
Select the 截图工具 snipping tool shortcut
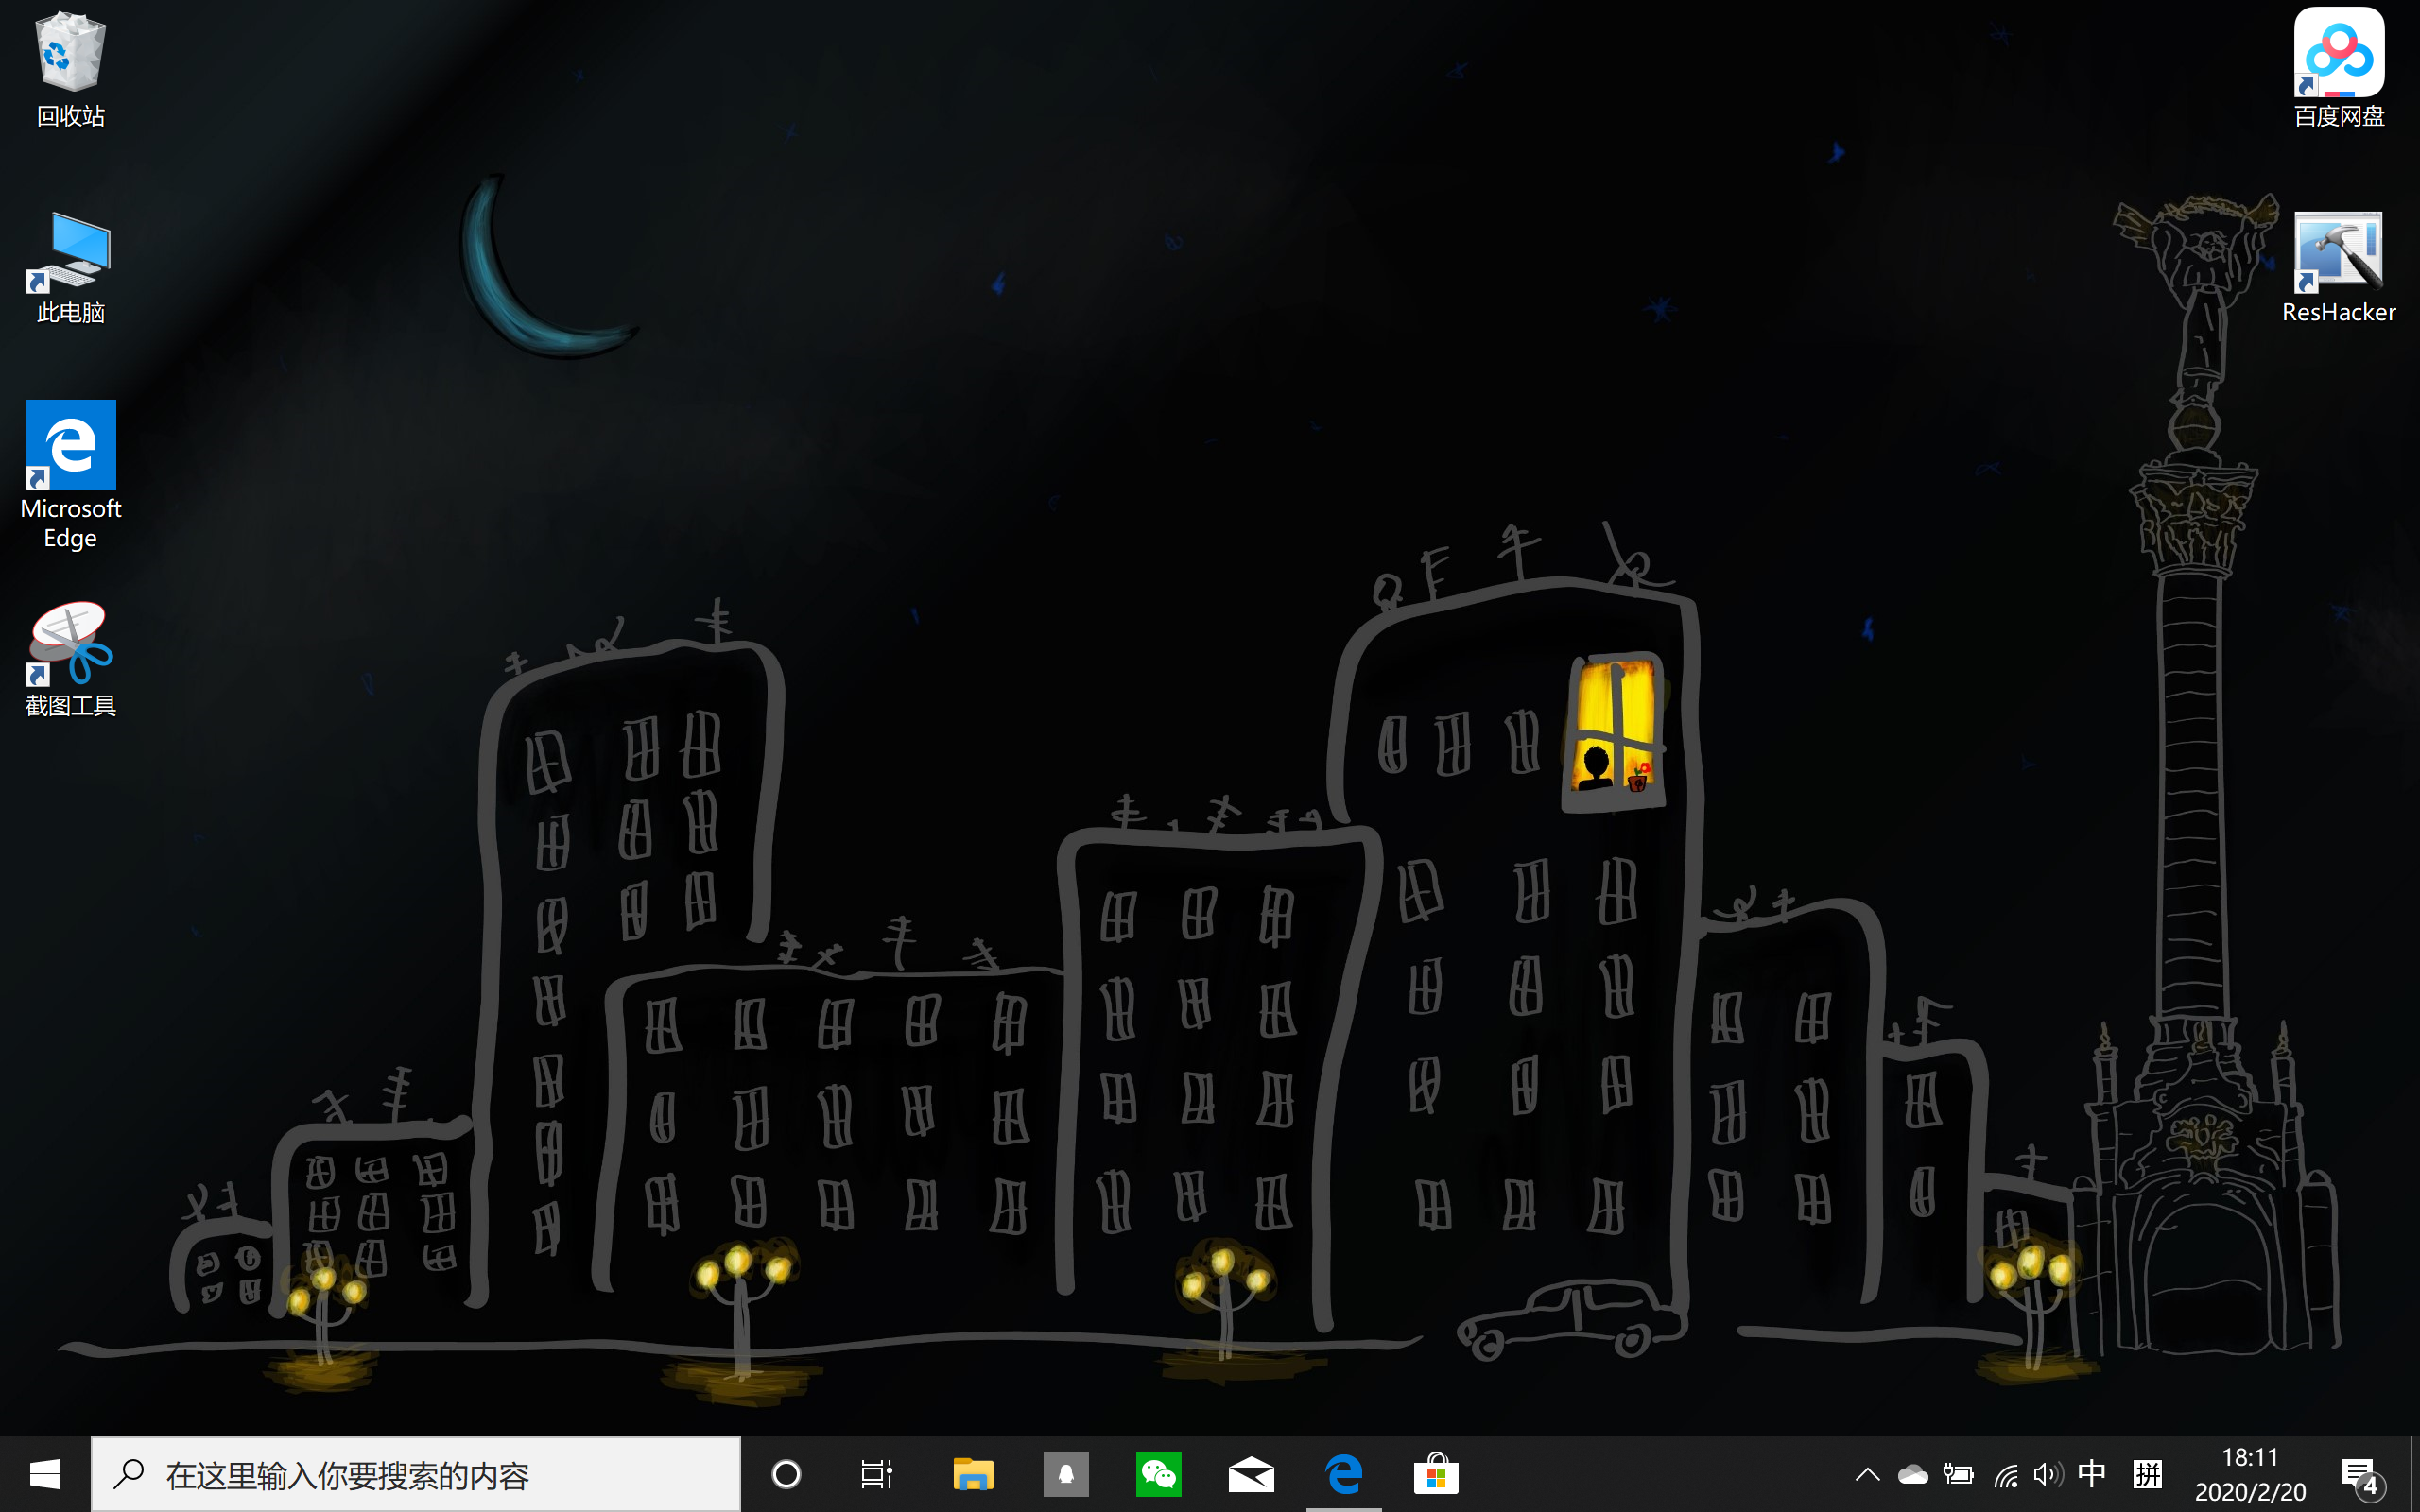click(70, 660)
